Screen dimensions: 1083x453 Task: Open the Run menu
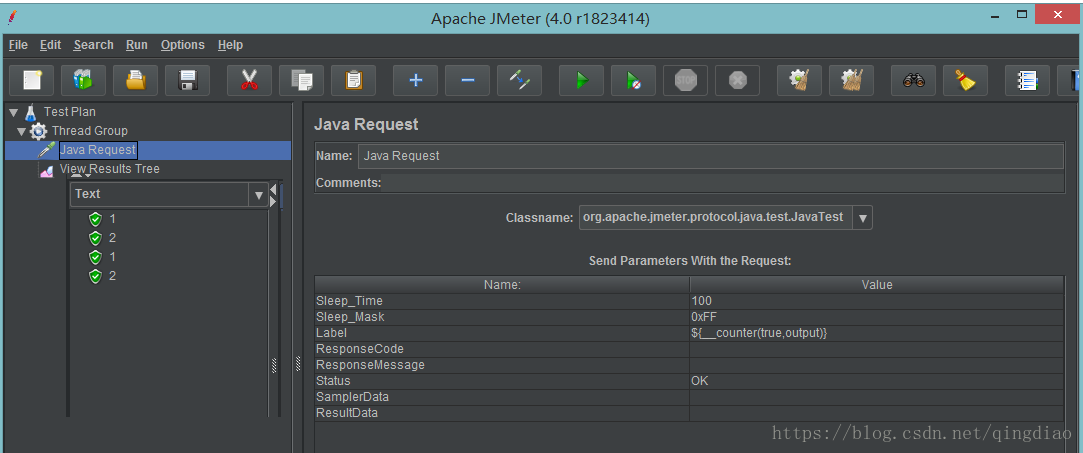point(137,45)
